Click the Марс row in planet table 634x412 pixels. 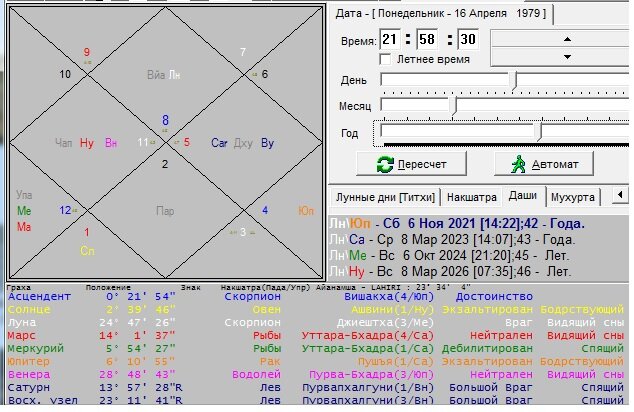(315, 335)
